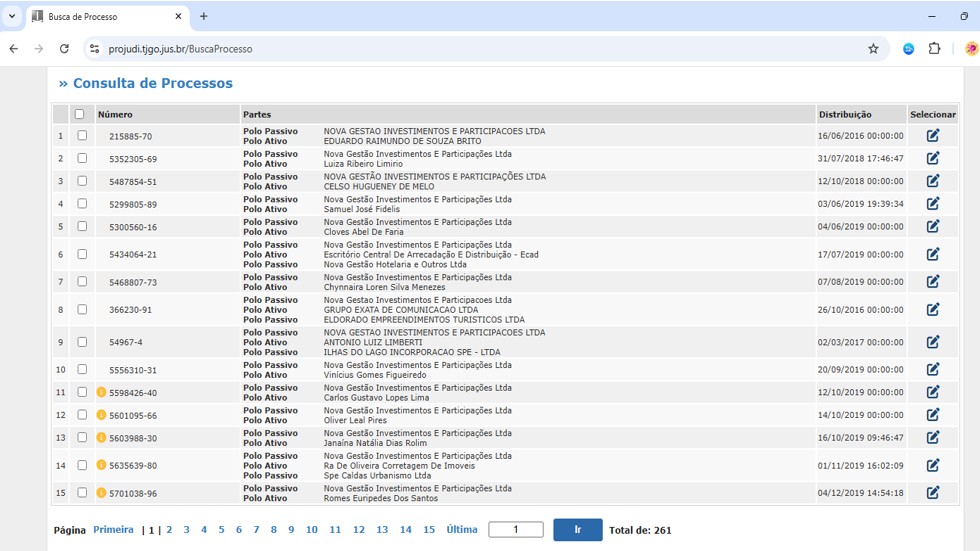This screenshot has height=551, width=980.
Task: Go to Última page link
Action: pos(462,530)
